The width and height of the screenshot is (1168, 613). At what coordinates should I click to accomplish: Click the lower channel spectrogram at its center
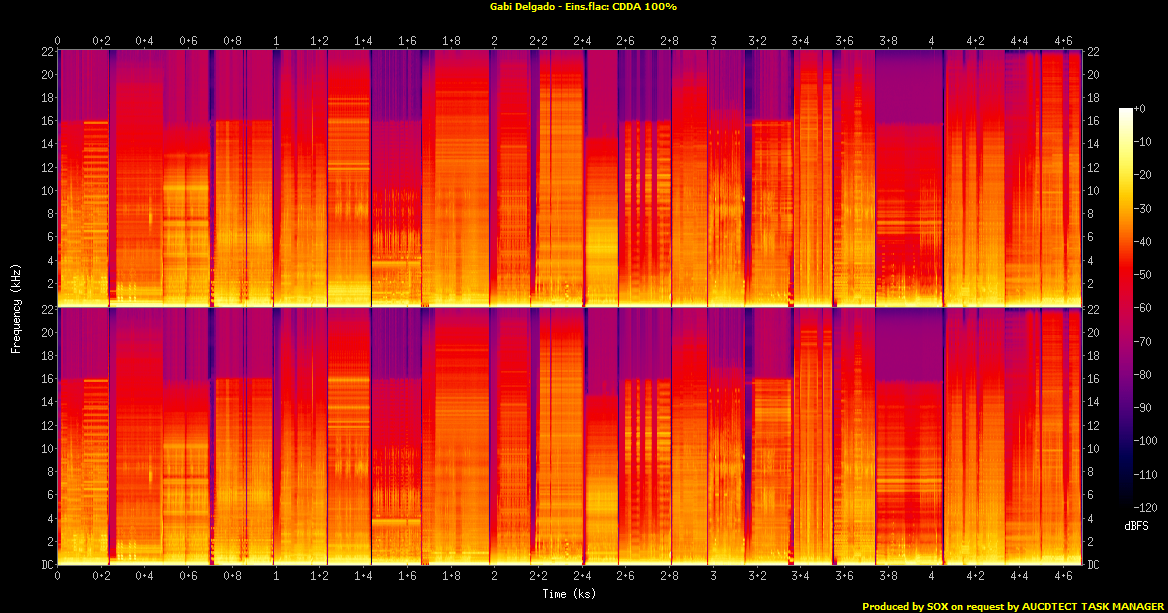point(570,436)
